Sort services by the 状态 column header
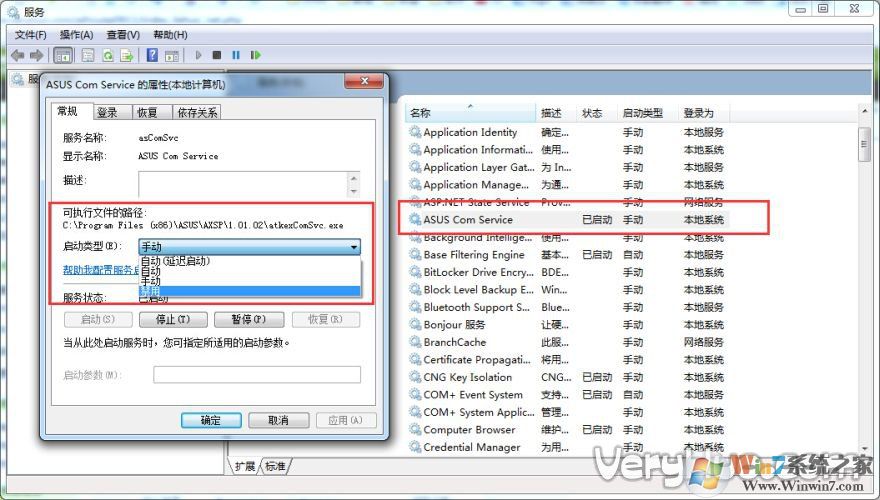 tap(597, 113)
